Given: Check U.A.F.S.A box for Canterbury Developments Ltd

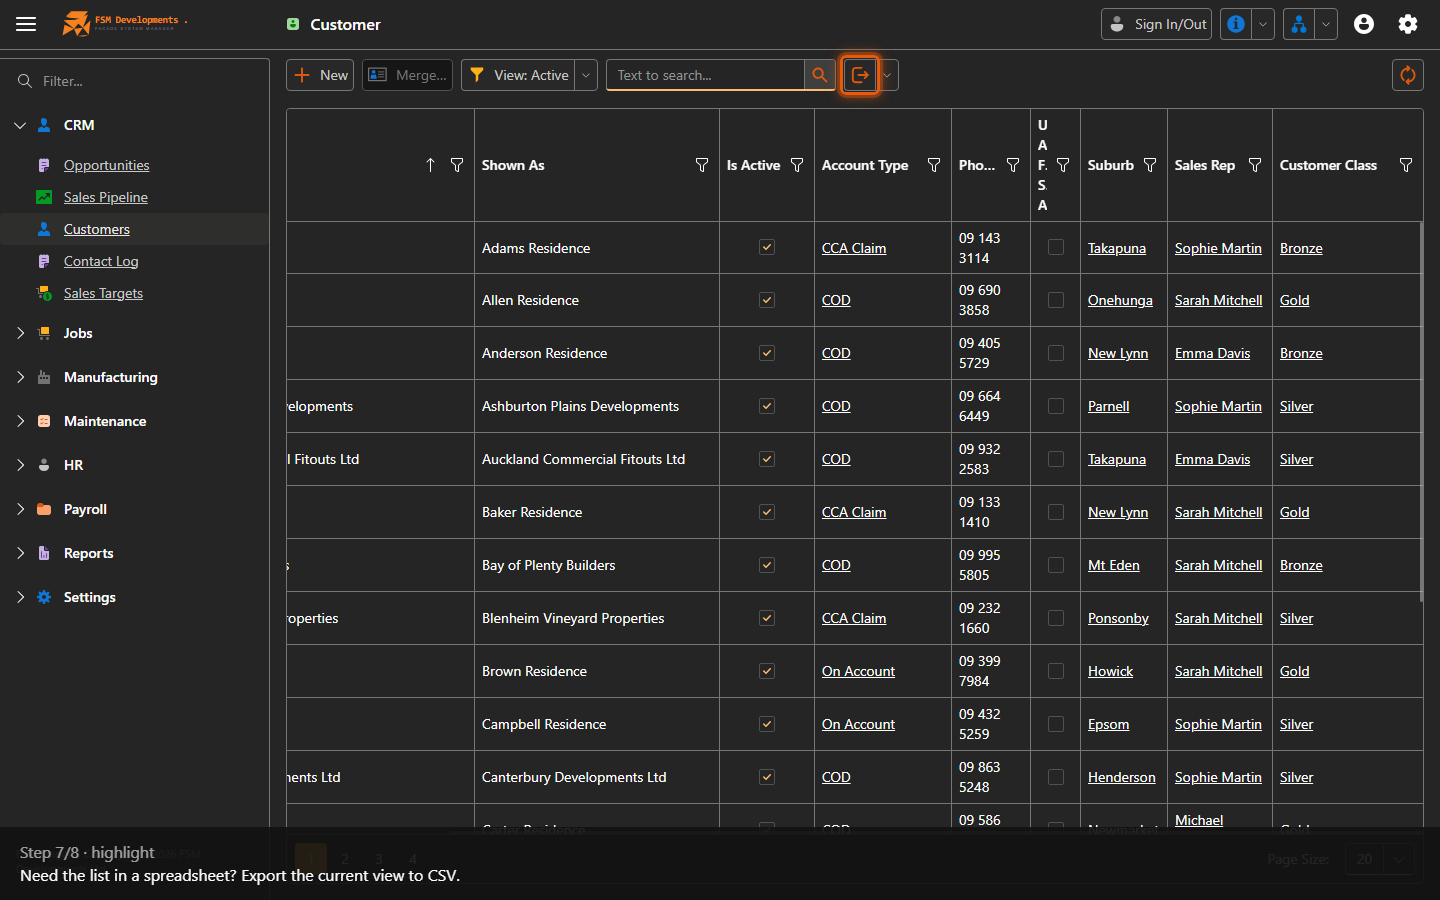Looking at the screenshot, I should point(1056,777).
